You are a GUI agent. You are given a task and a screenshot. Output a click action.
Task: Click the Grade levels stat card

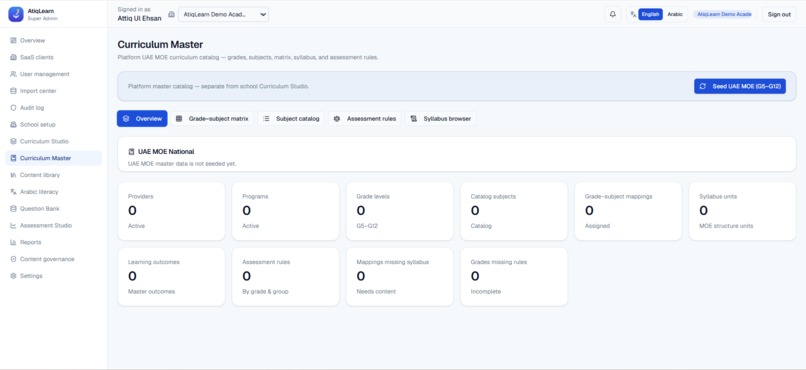pos(399,211)
